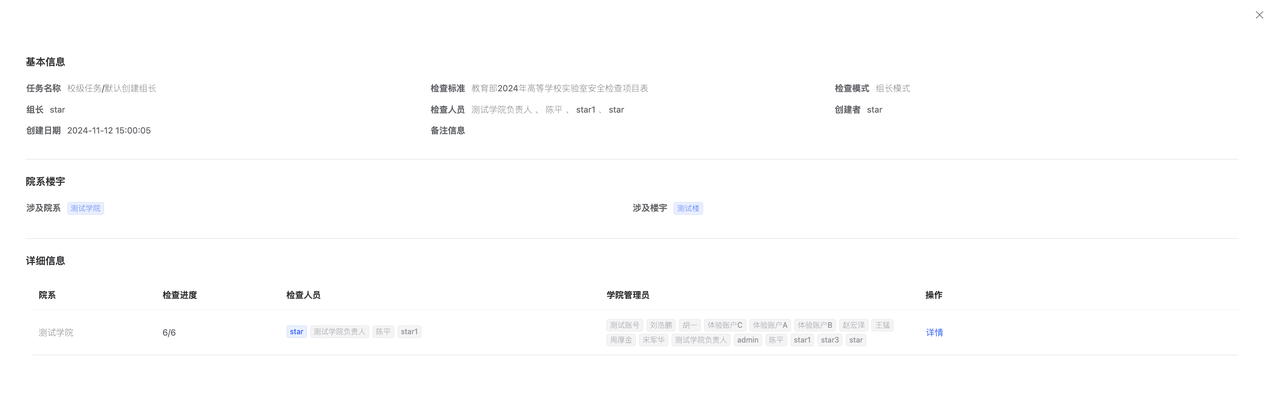Click the 周厚金 administrator tag
The width and height of the screenshot is (1280, 394).
(621, 340)
